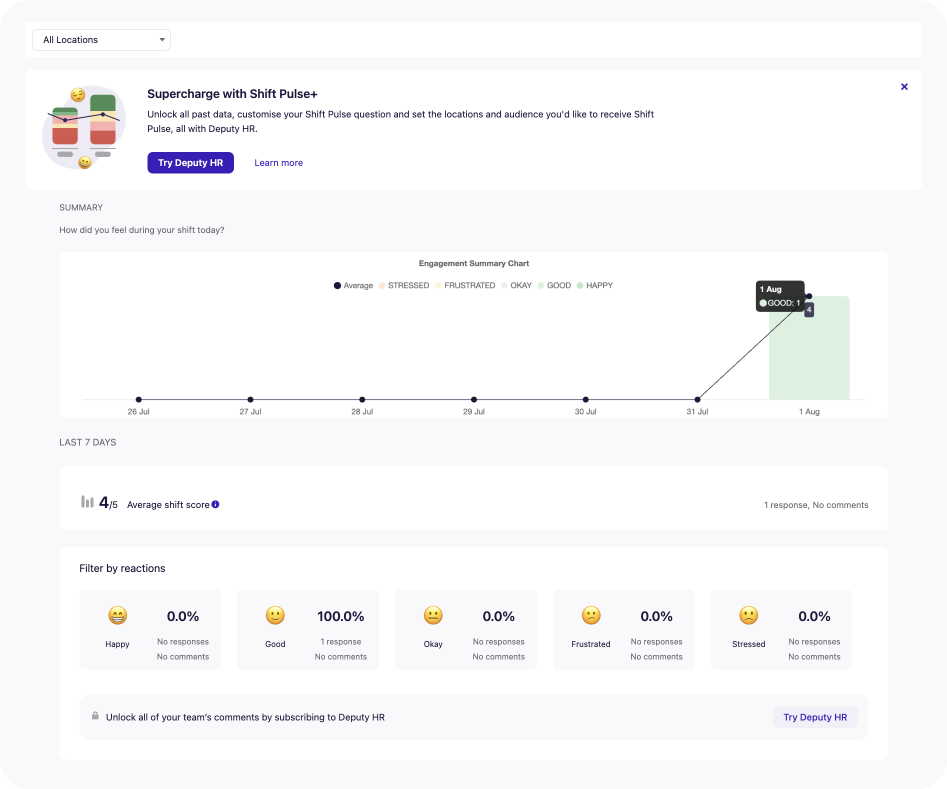Click 'How did you feel' question text

coord(142,230)
